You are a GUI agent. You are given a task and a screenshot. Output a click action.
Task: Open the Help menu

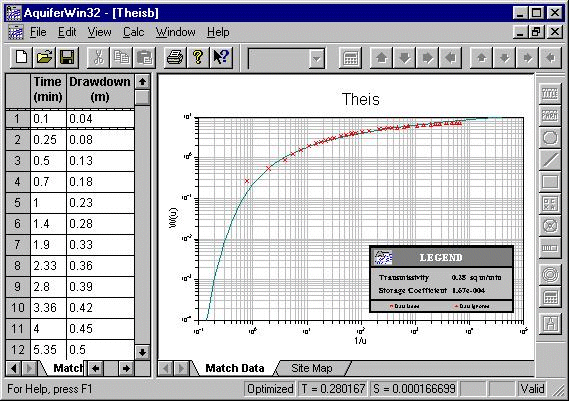[218, 32]
